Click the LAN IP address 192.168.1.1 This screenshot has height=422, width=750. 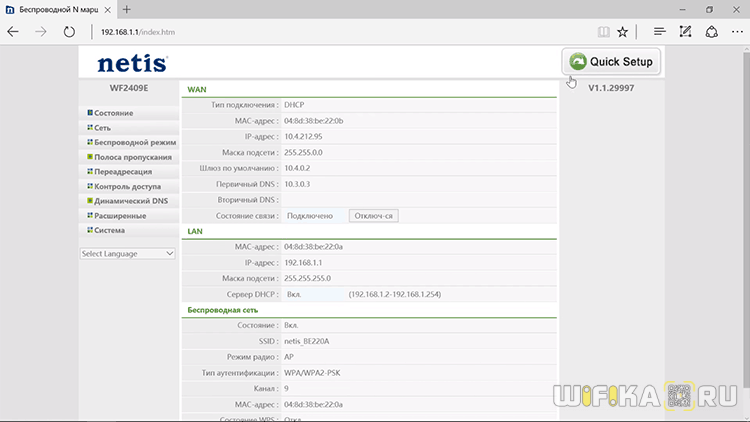tap(303, 263)
